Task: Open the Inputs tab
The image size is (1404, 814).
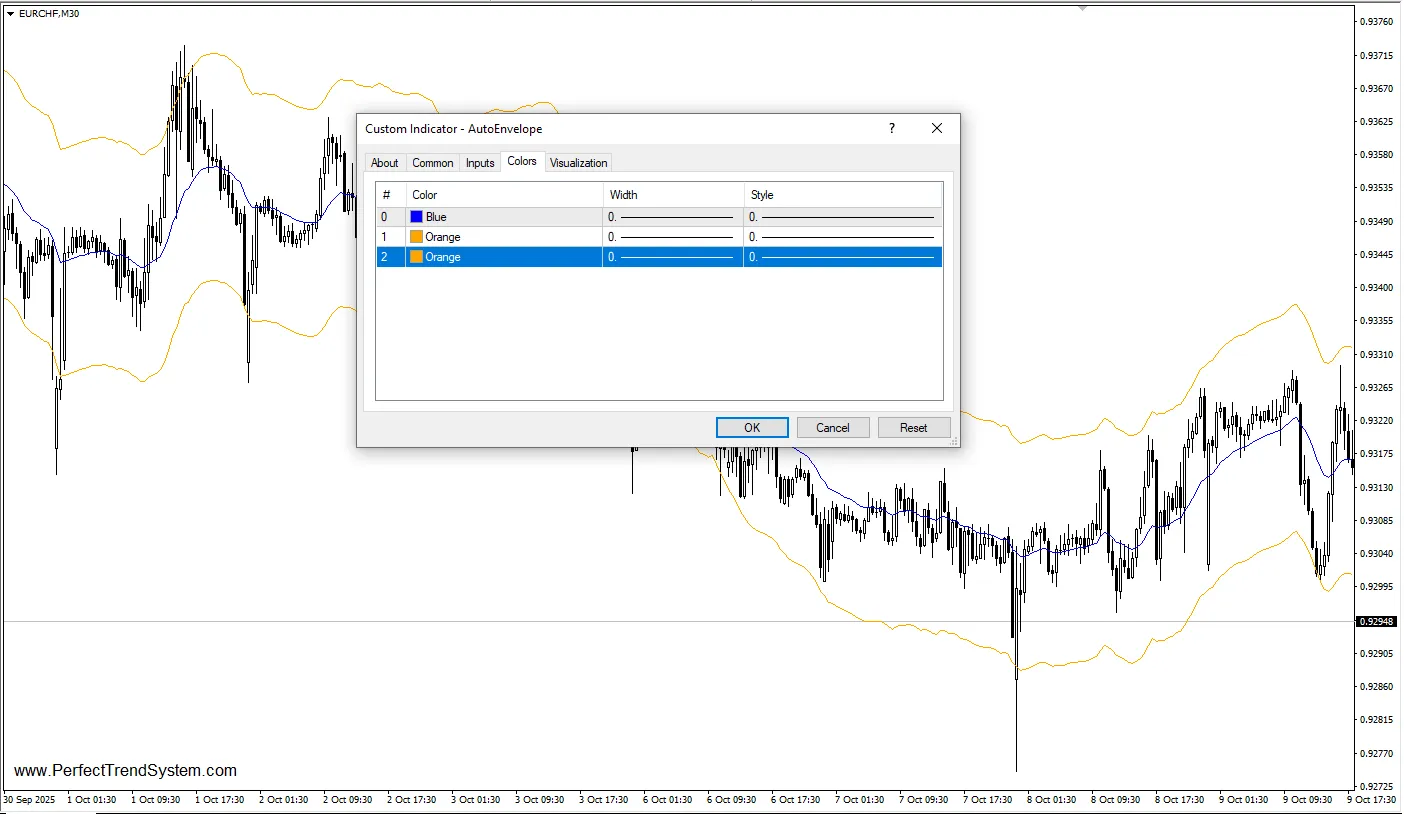Action: point(480,163)
